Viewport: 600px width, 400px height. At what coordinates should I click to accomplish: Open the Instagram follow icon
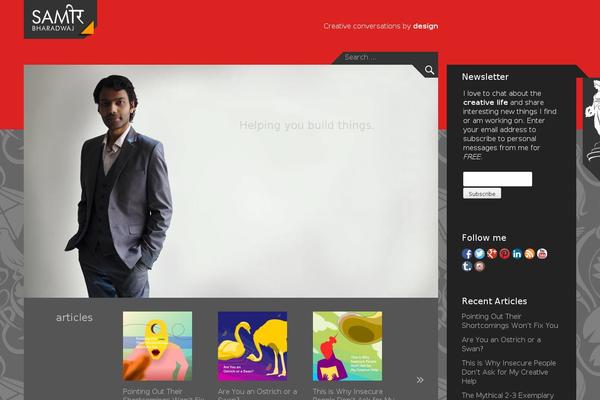pos(479,266)
